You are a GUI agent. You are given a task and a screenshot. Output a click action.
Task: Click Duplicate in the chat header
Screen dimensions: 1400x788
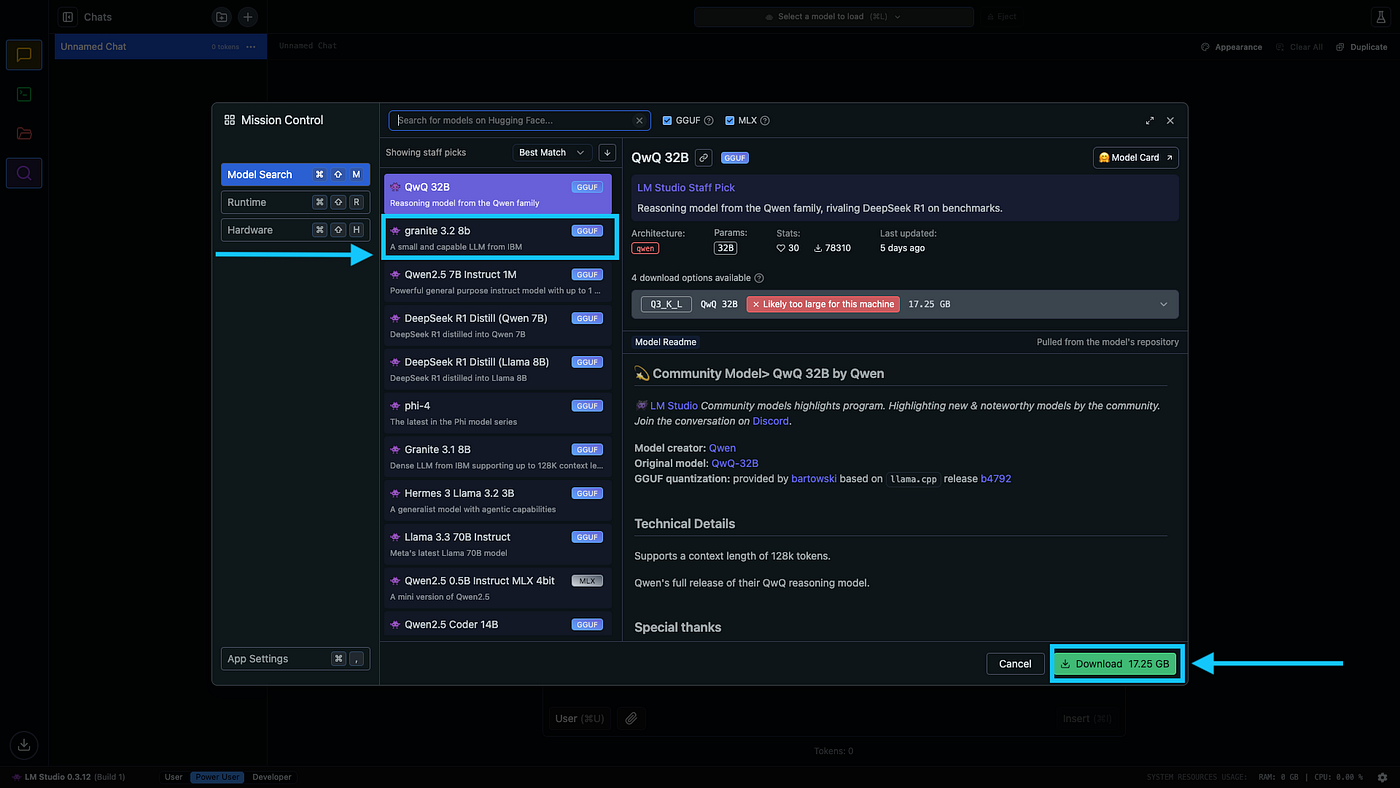(1362, 47)
